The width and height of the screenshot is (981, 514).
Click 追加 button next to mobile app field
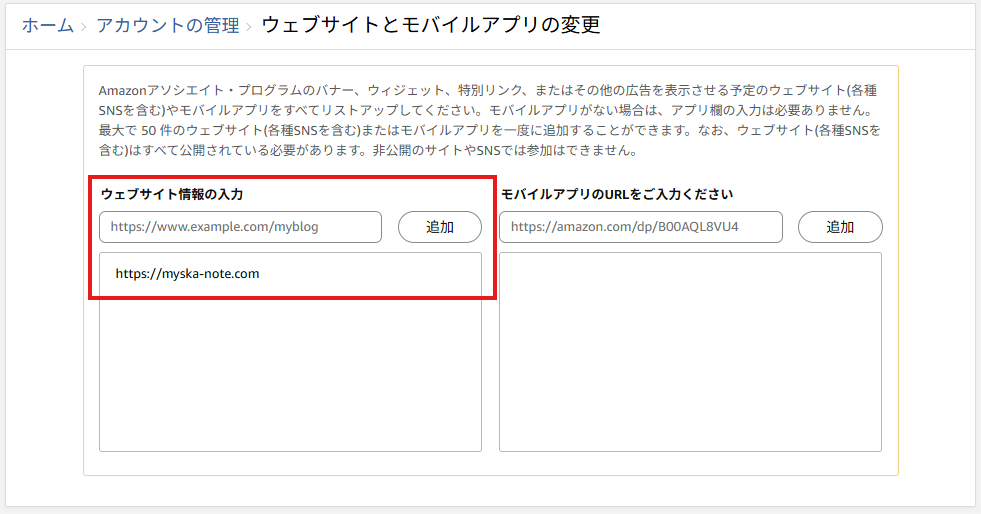[840, 227]
